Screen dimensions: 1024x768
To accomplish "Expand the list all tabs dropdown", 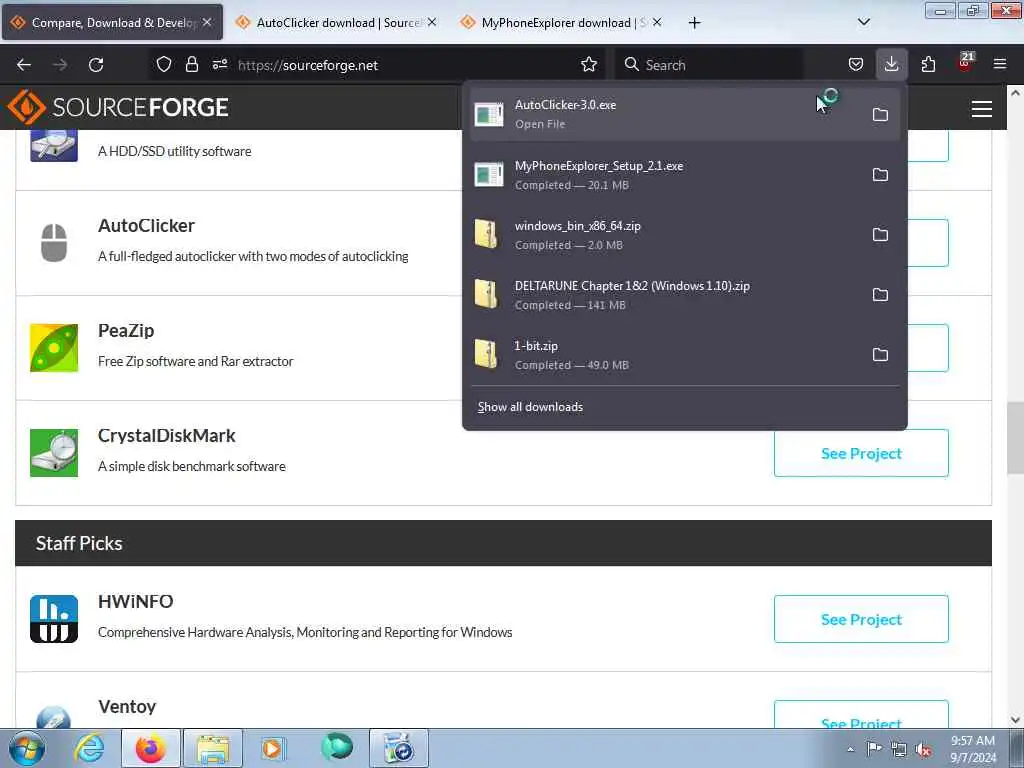I will [x=863, y=22].
